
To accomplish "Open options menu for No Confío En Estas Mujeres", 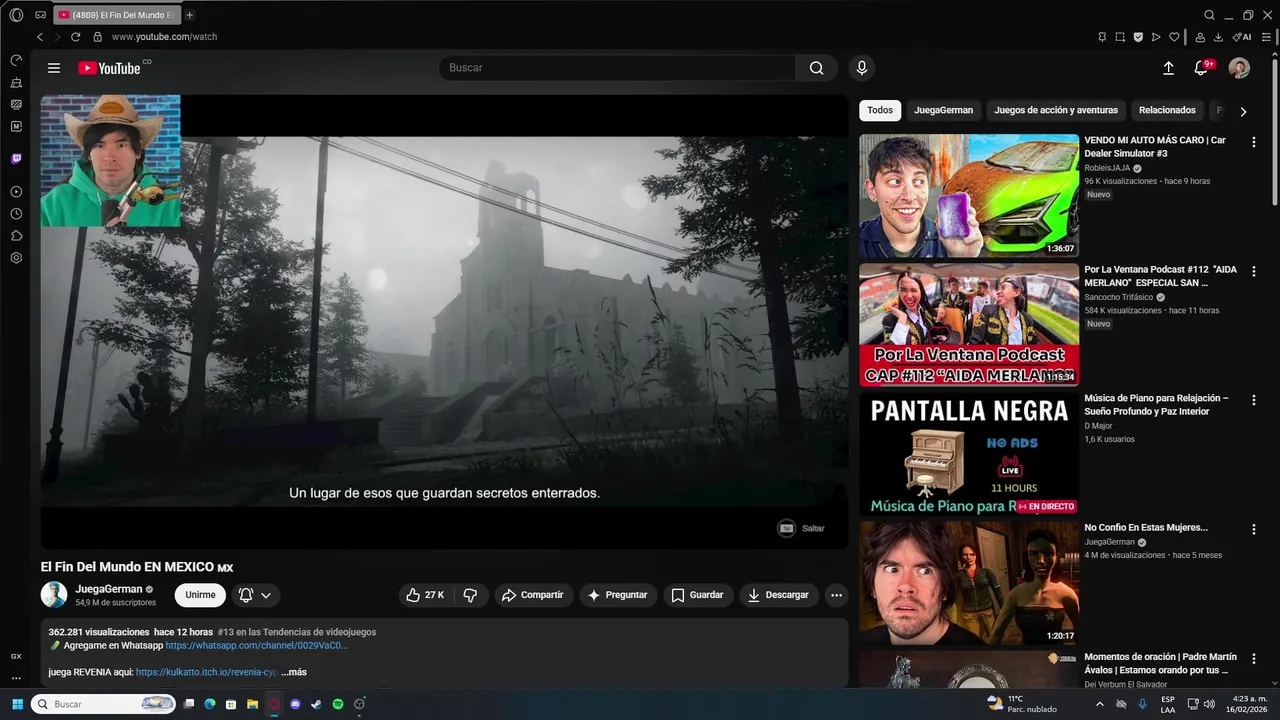I will tap(1254, 529).
